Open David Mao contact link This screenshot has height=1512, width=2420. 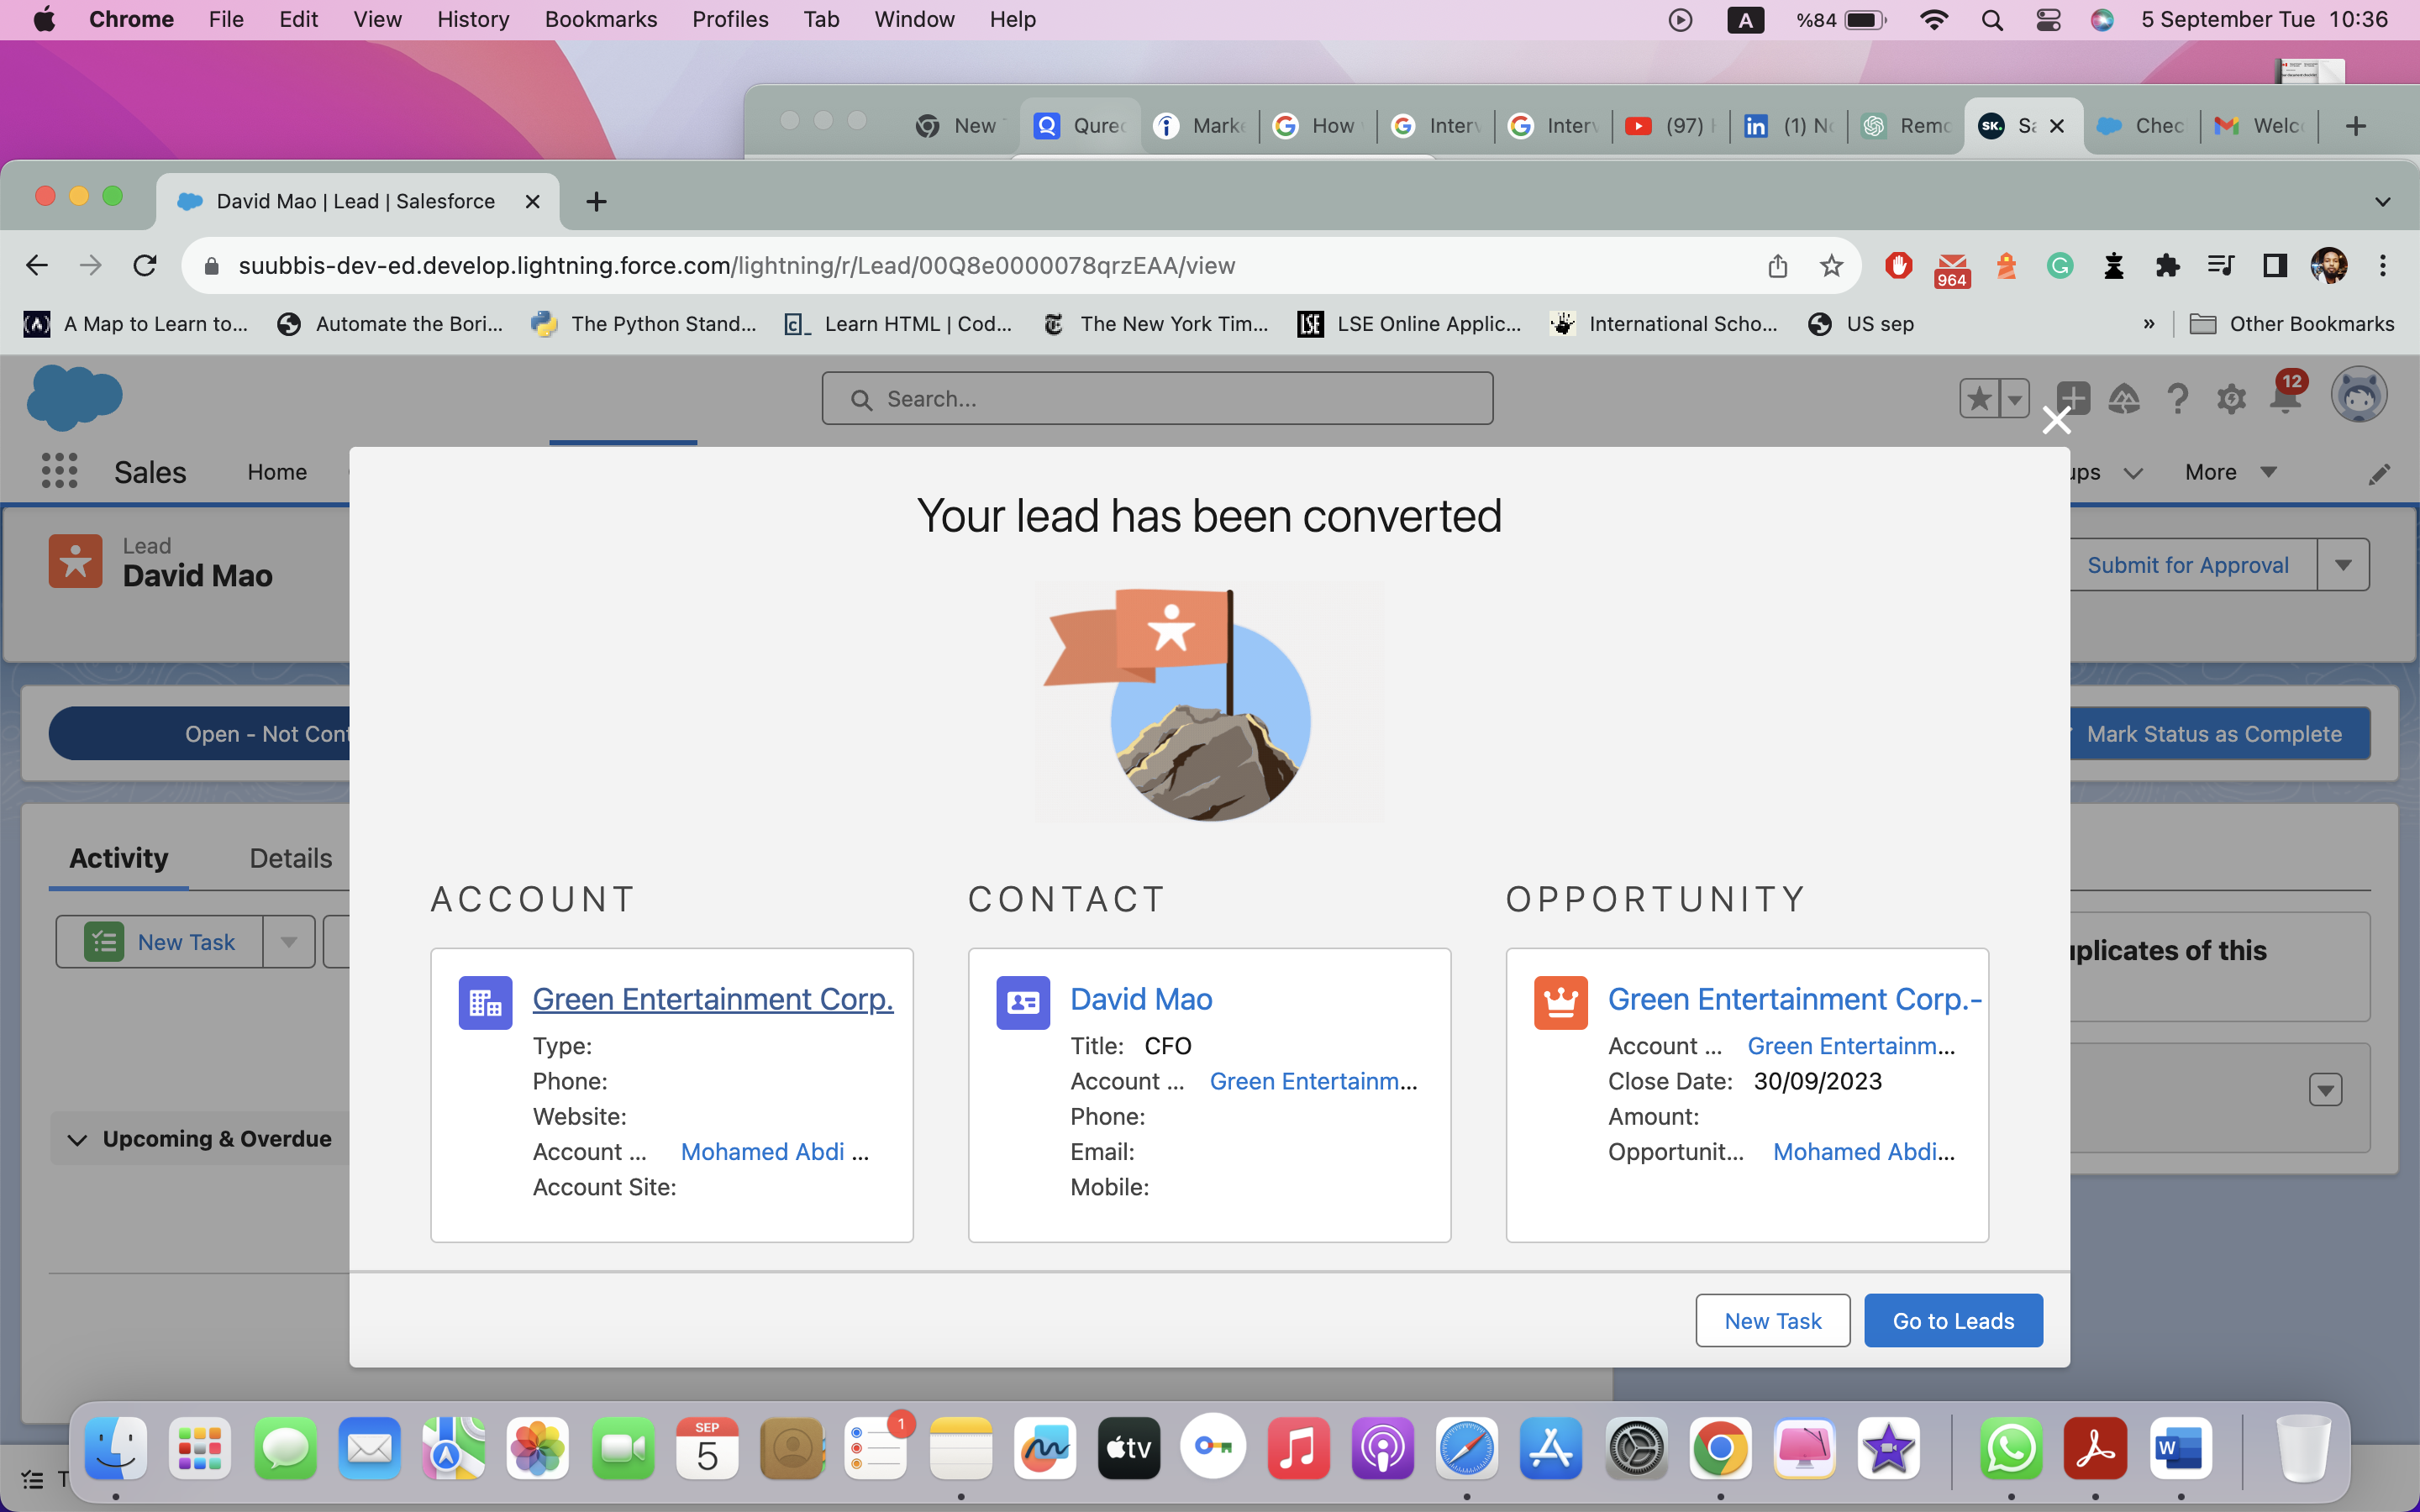point(1141,999)
